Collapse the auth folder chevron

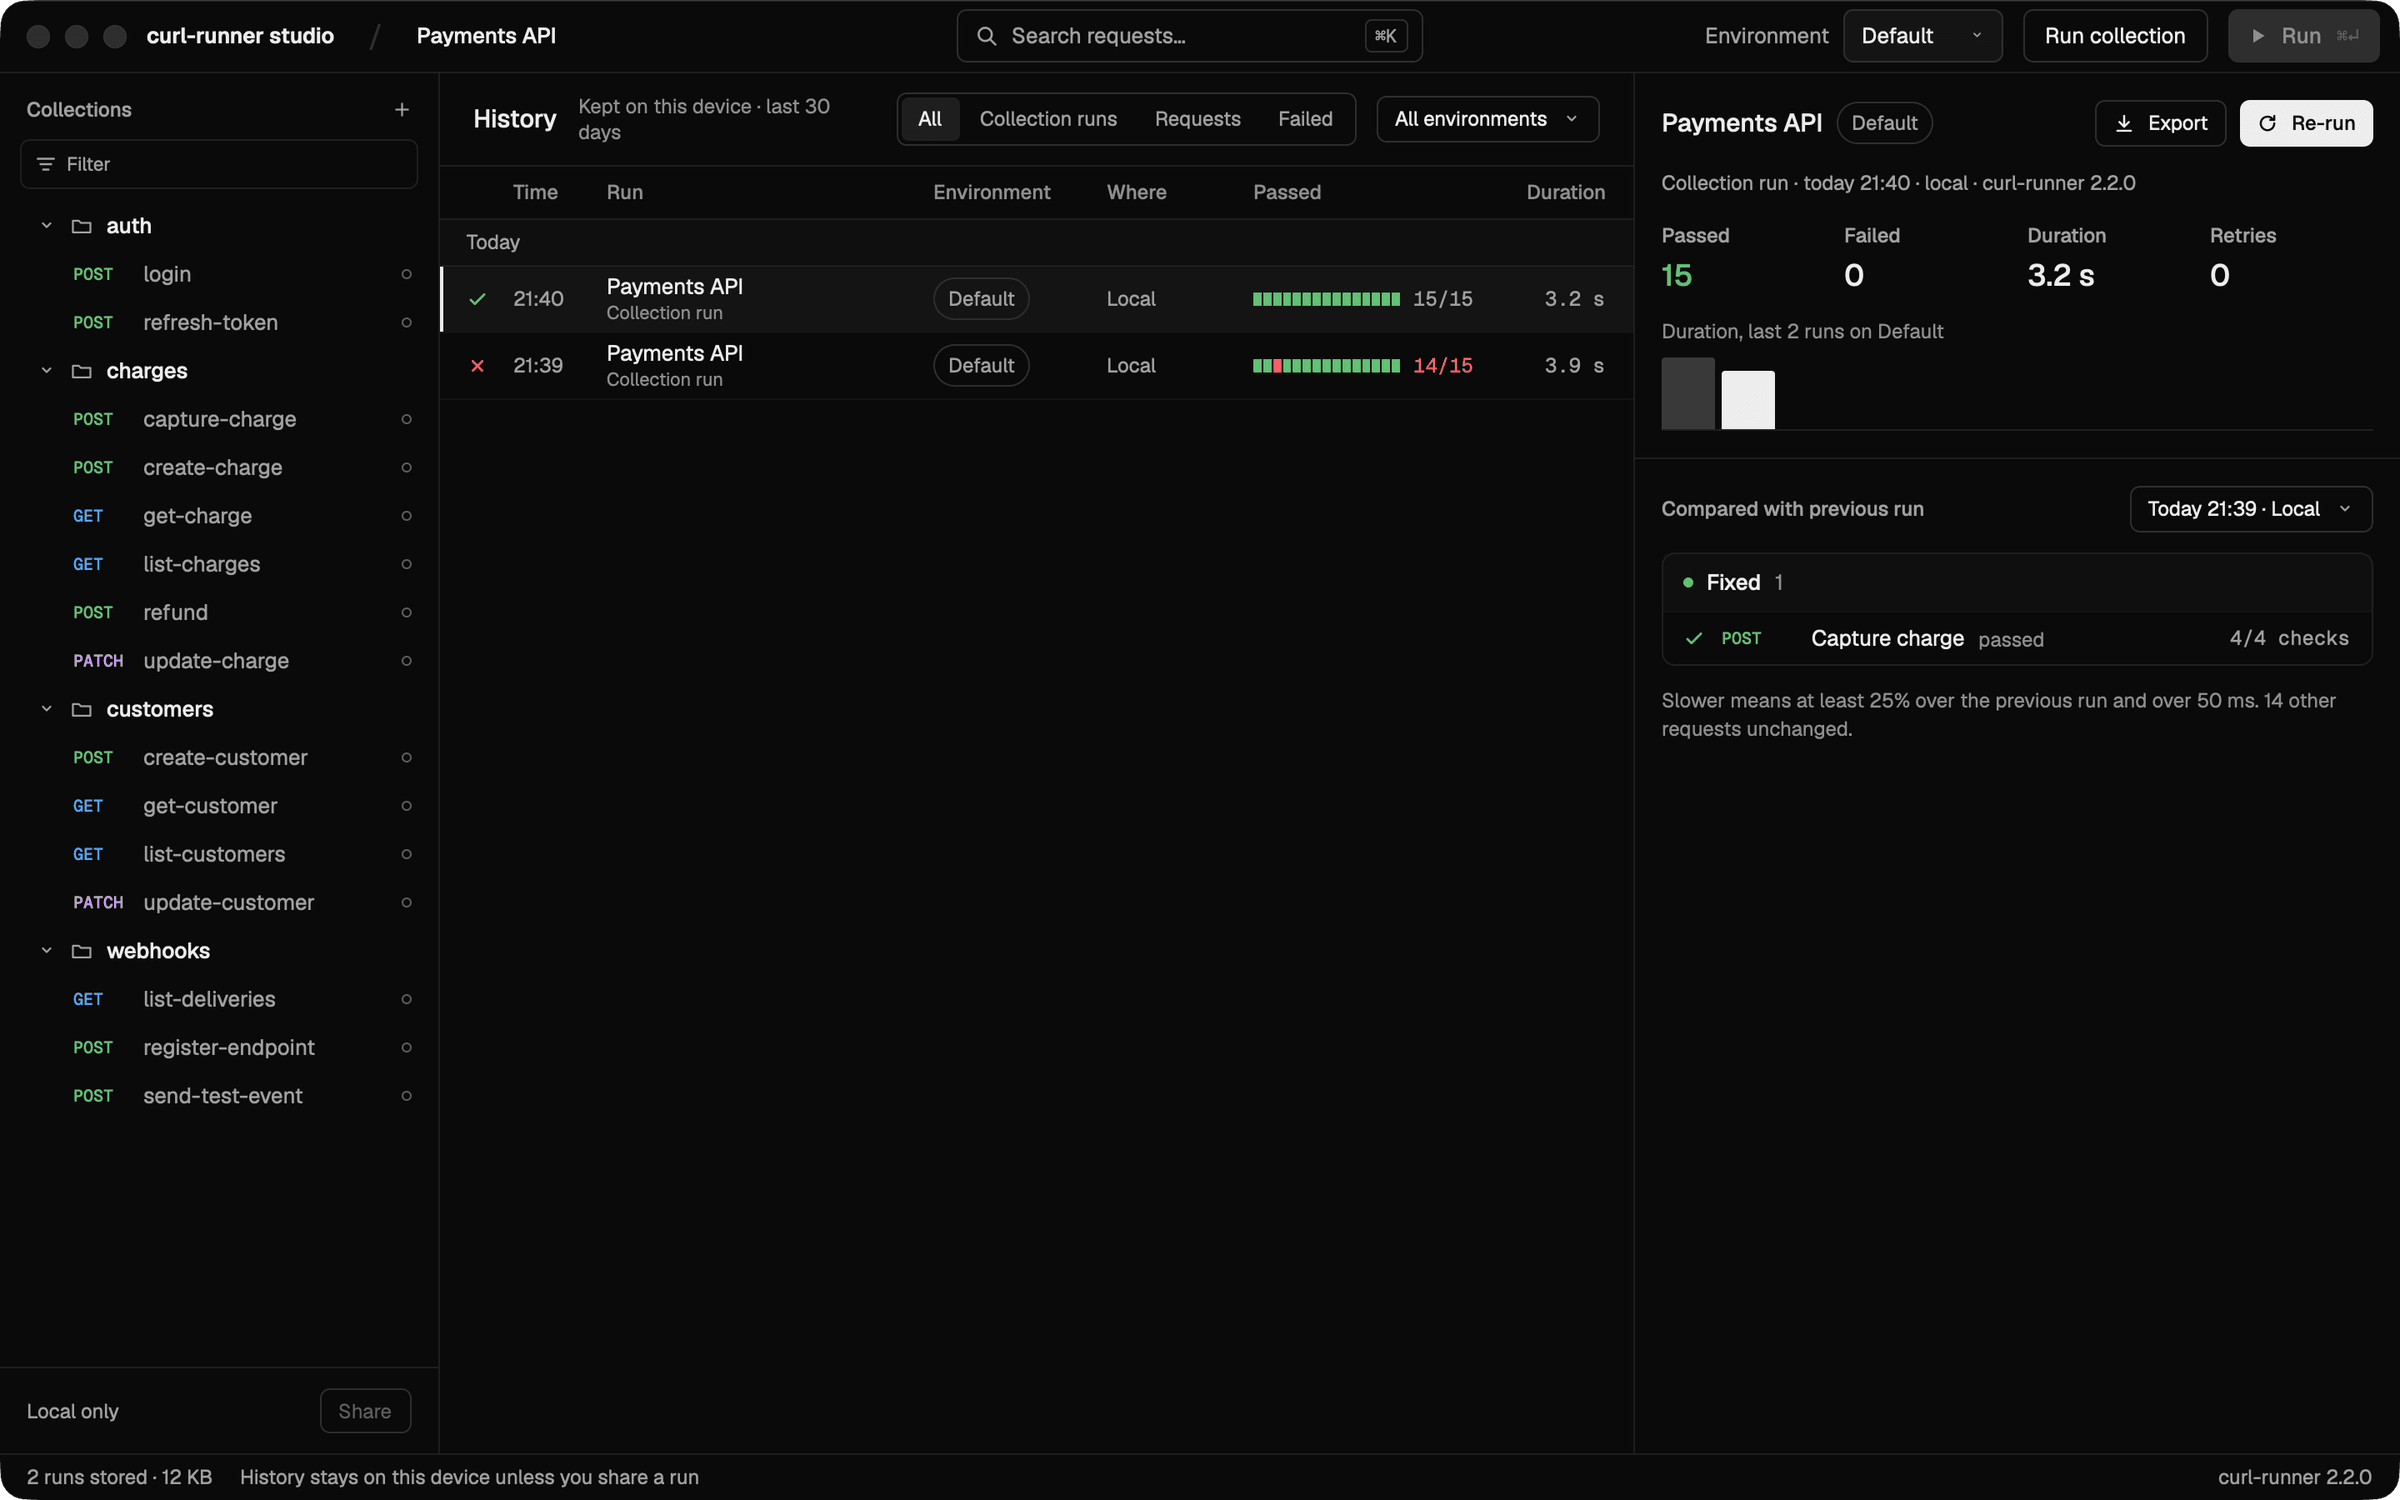(x=46, y=226)
